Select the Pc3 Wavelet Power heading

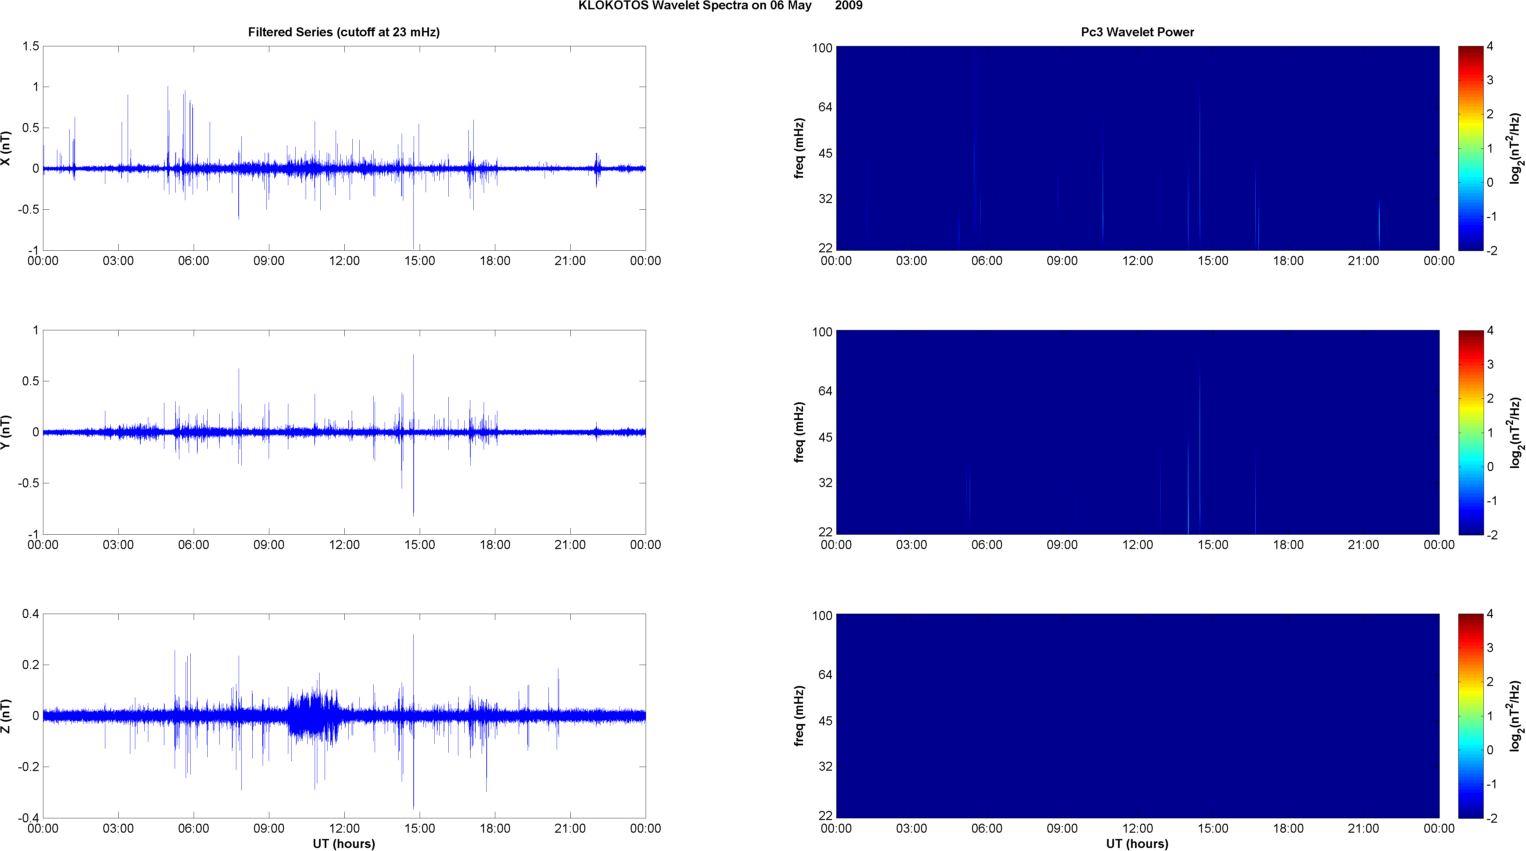click(x=1137, y=32)
